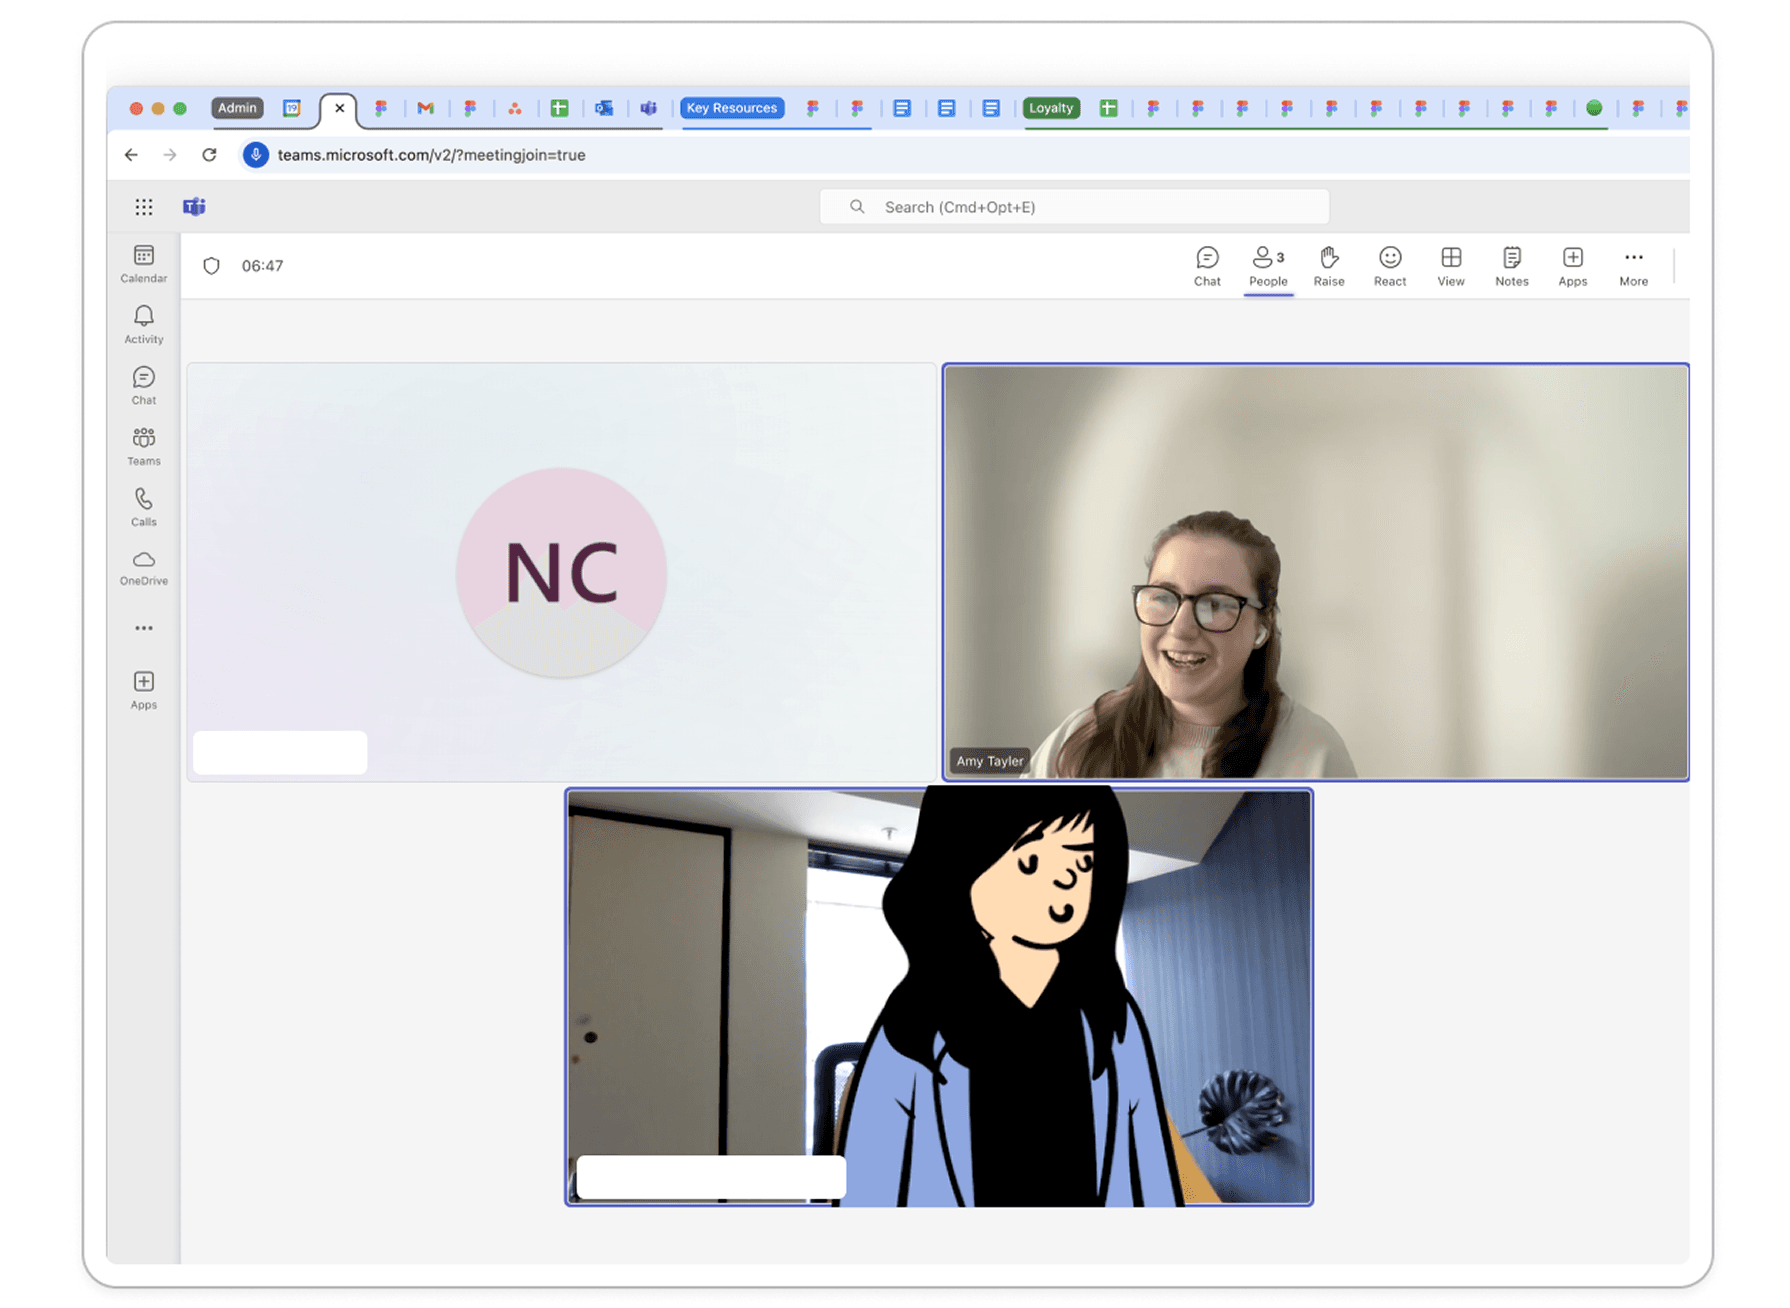Focus the Search (Cmd+Opt+E) field

click(x=1074, y=207)
